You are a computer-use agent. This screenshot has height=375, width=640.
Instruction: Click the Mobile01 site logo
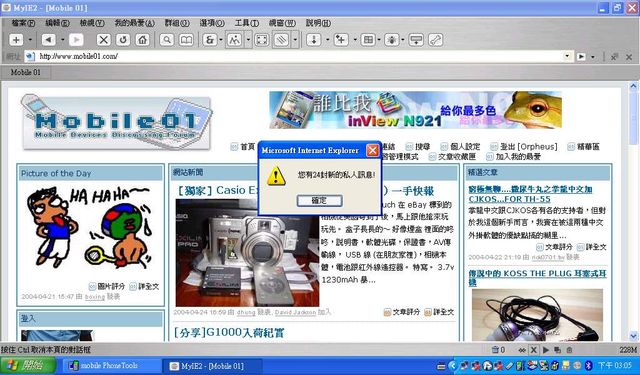pyautogui.click(x=116, y=122)
